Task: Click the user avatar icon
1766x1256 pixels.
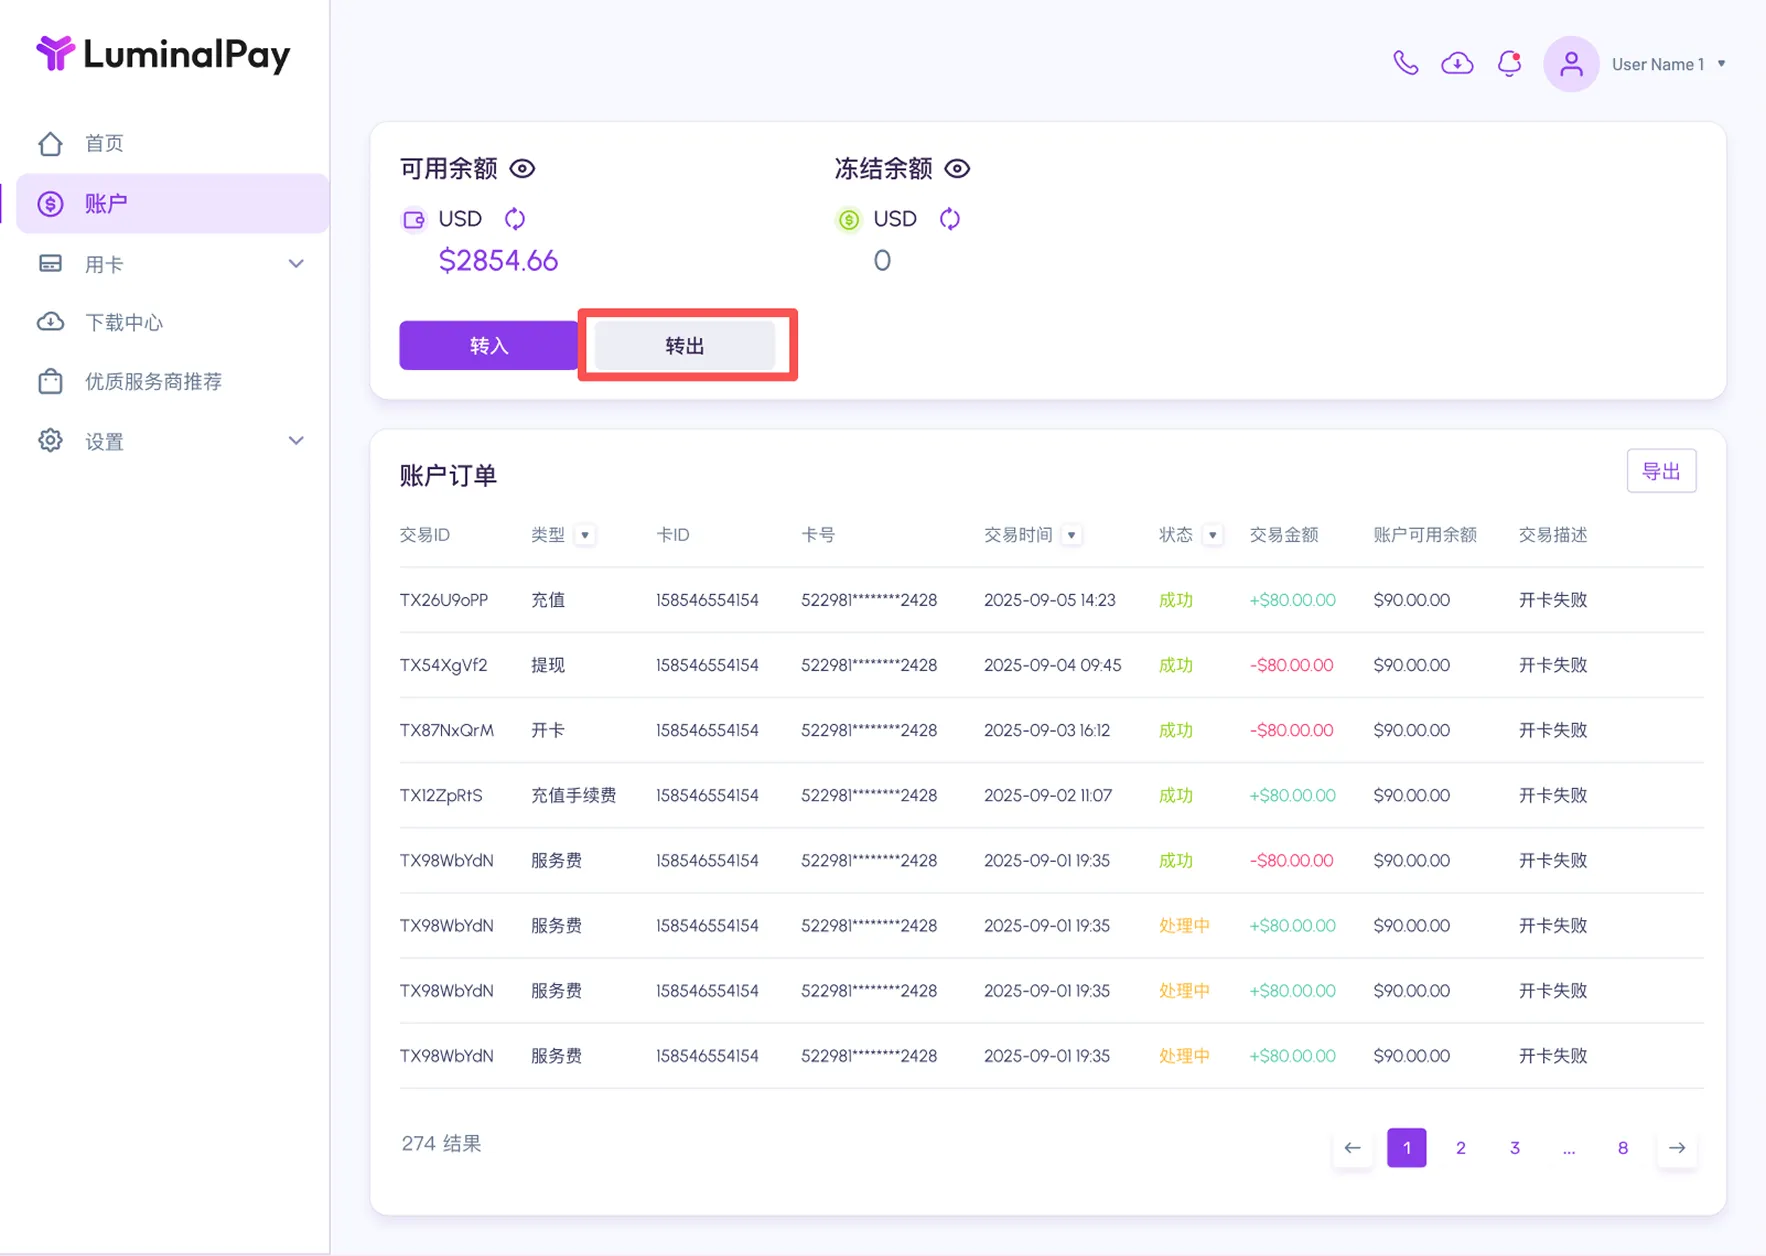Action: pos(1571,64)
